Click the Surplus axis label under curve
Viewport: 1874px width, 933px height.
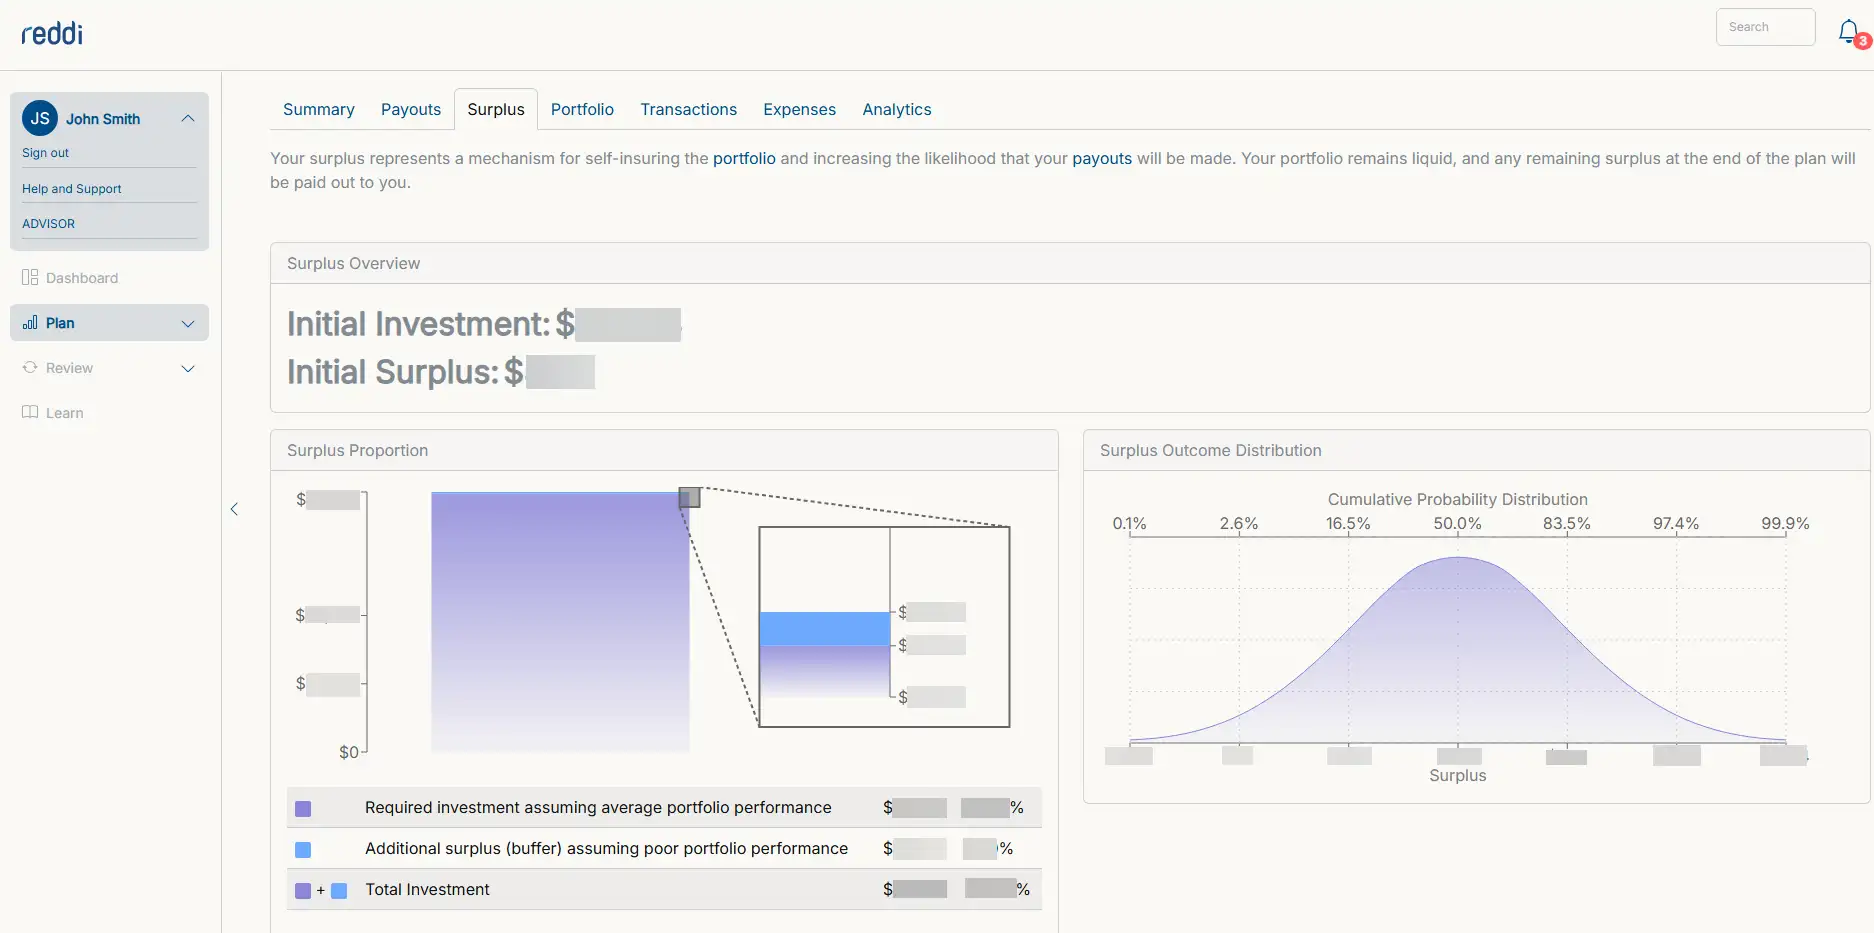pos(1457,775)
